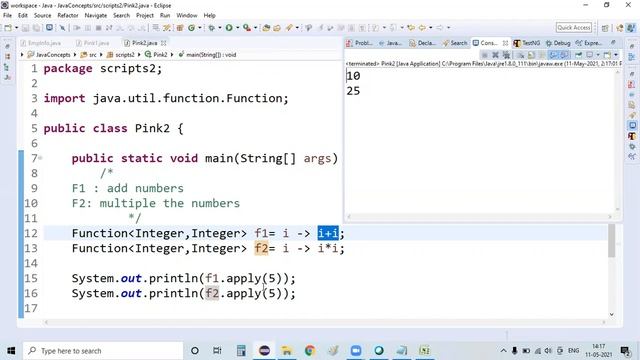Click the Pink2 class breadcrumb item
The width and height of the screenshot is (640, 360).
point(156,55)
